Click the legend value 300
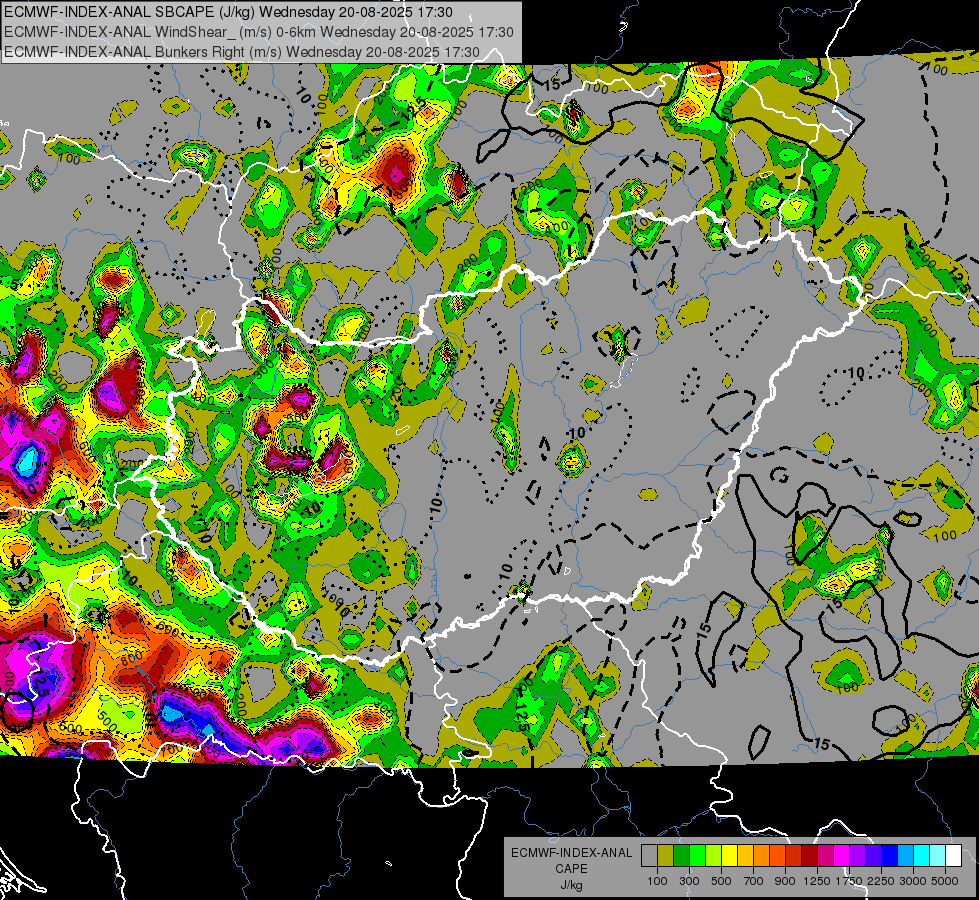979x900 pixels. (689, 881)
